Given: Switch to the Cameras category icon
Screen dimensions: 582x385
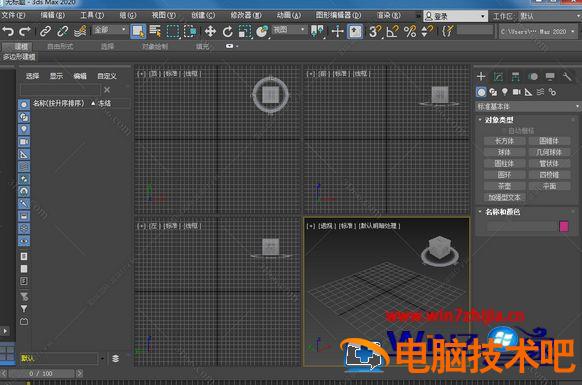Looking at the screenshot, I should [516, 92].
